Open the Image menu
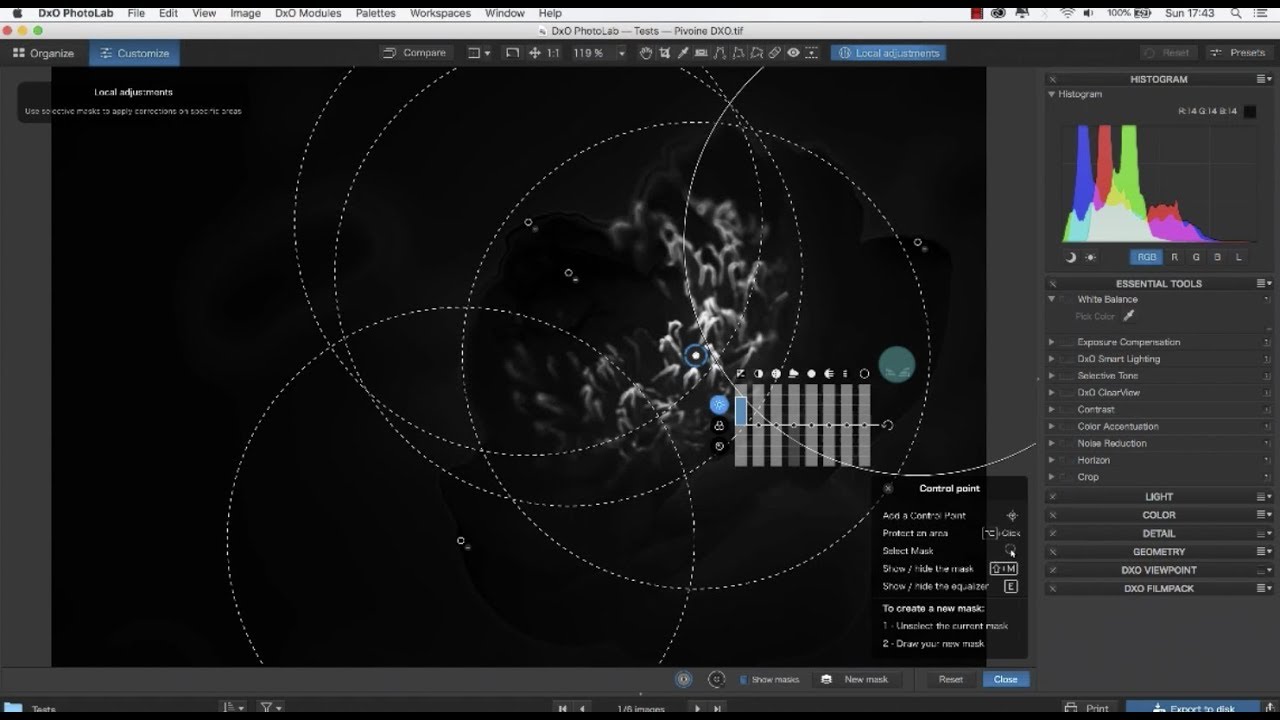 coord(245,13)
